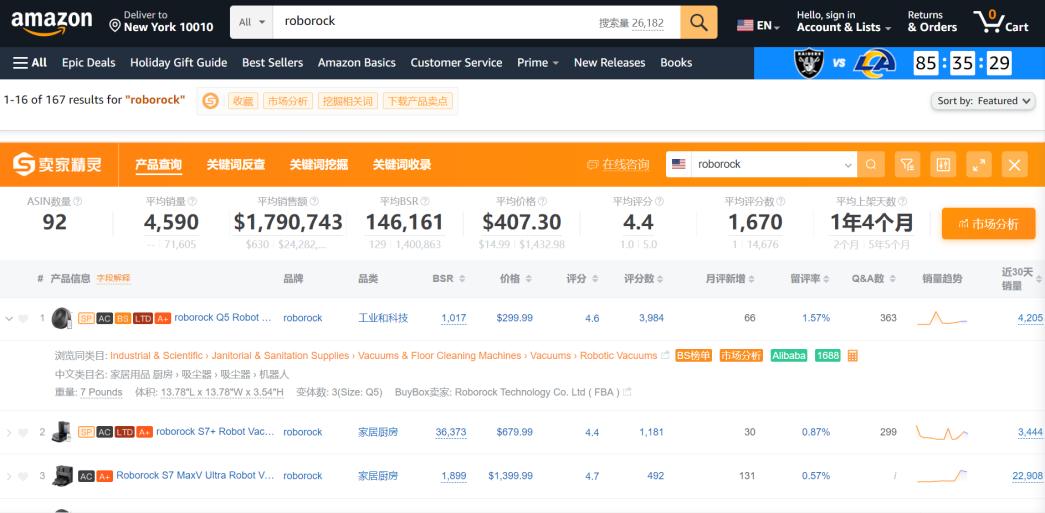Open Account & Lists dropdown
The image size is (1045, 513).
[844, 22]
